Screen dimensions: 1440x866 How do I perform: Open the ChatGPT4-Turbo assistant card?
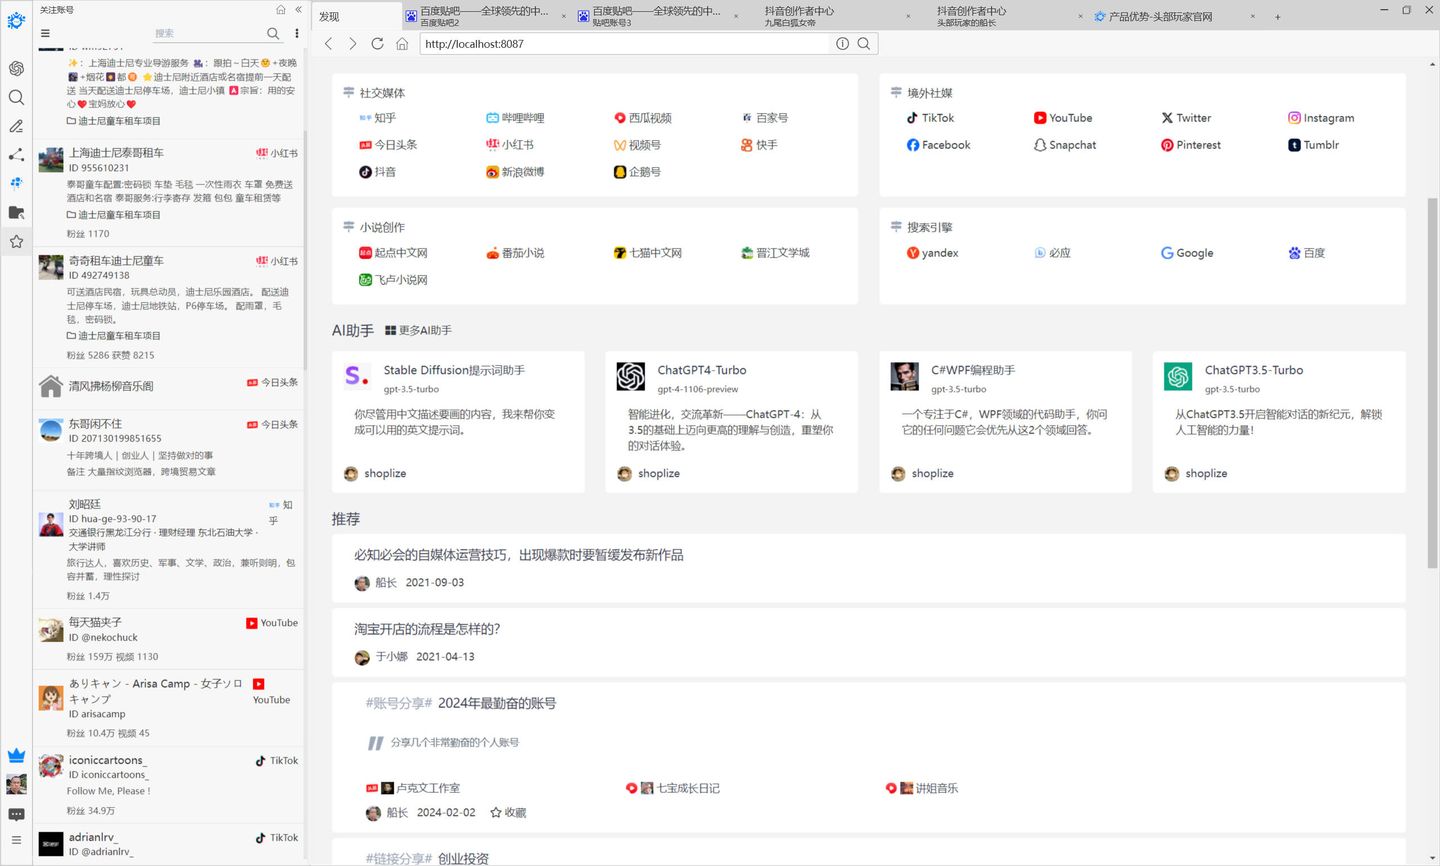(731, 421)
